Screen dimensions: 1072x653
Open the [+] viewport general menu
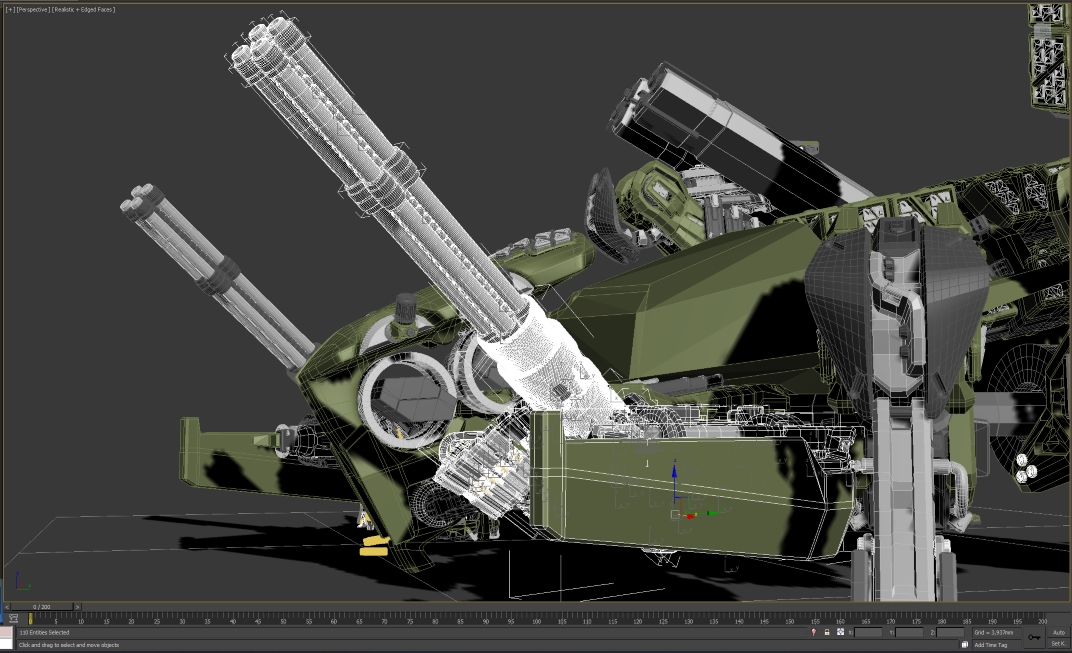(x=9, y=9)
